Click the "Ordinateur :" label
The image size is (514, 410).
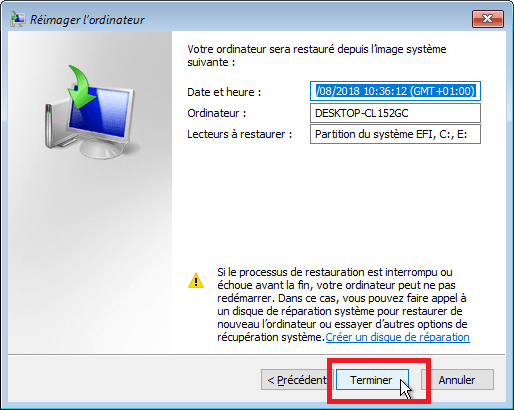[x=217, y=113]
